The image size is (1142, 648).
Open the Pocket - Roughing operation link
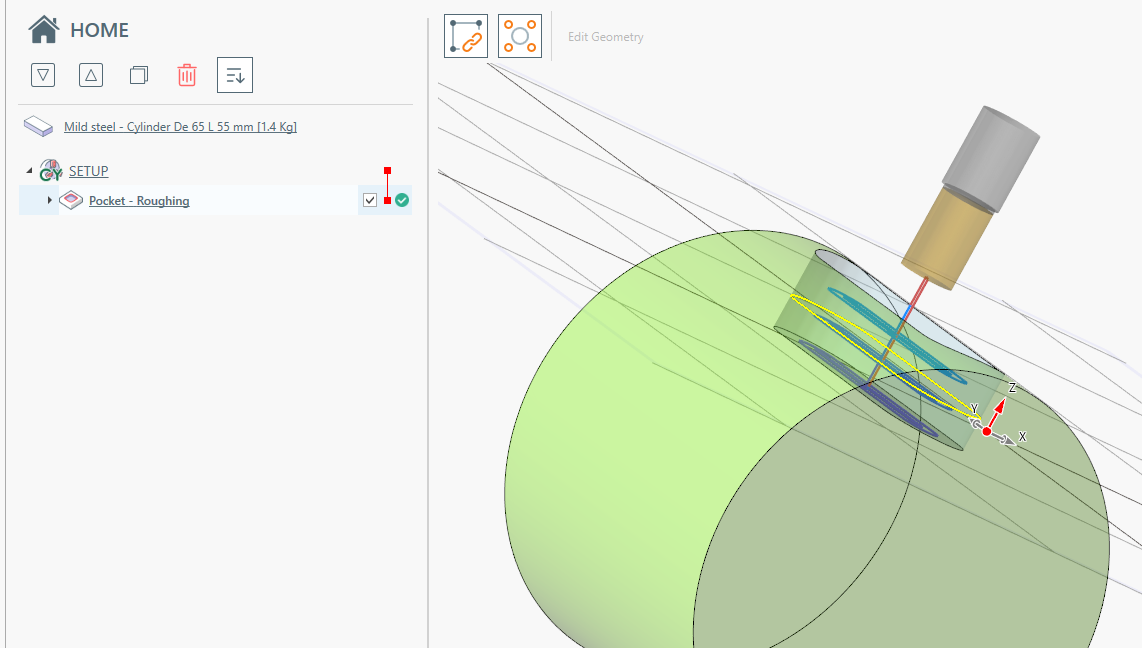139,201
